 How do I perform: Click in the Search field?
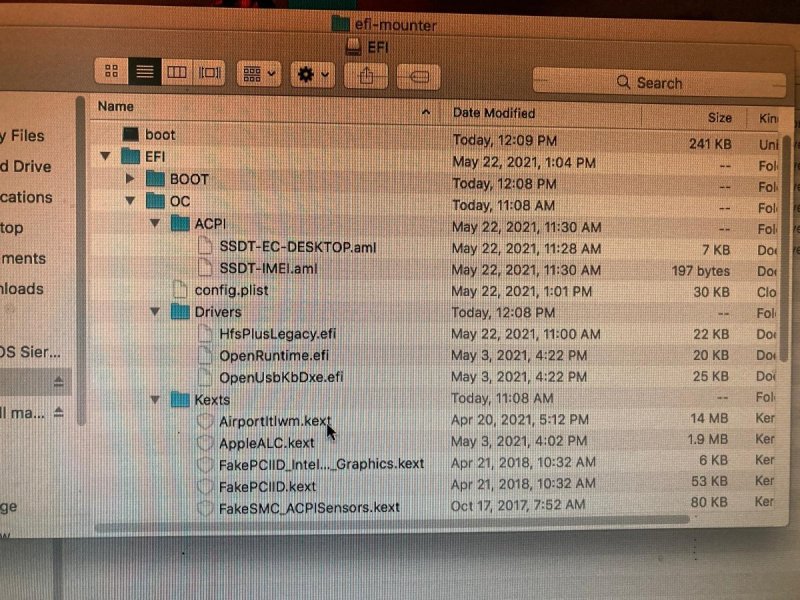659,82
